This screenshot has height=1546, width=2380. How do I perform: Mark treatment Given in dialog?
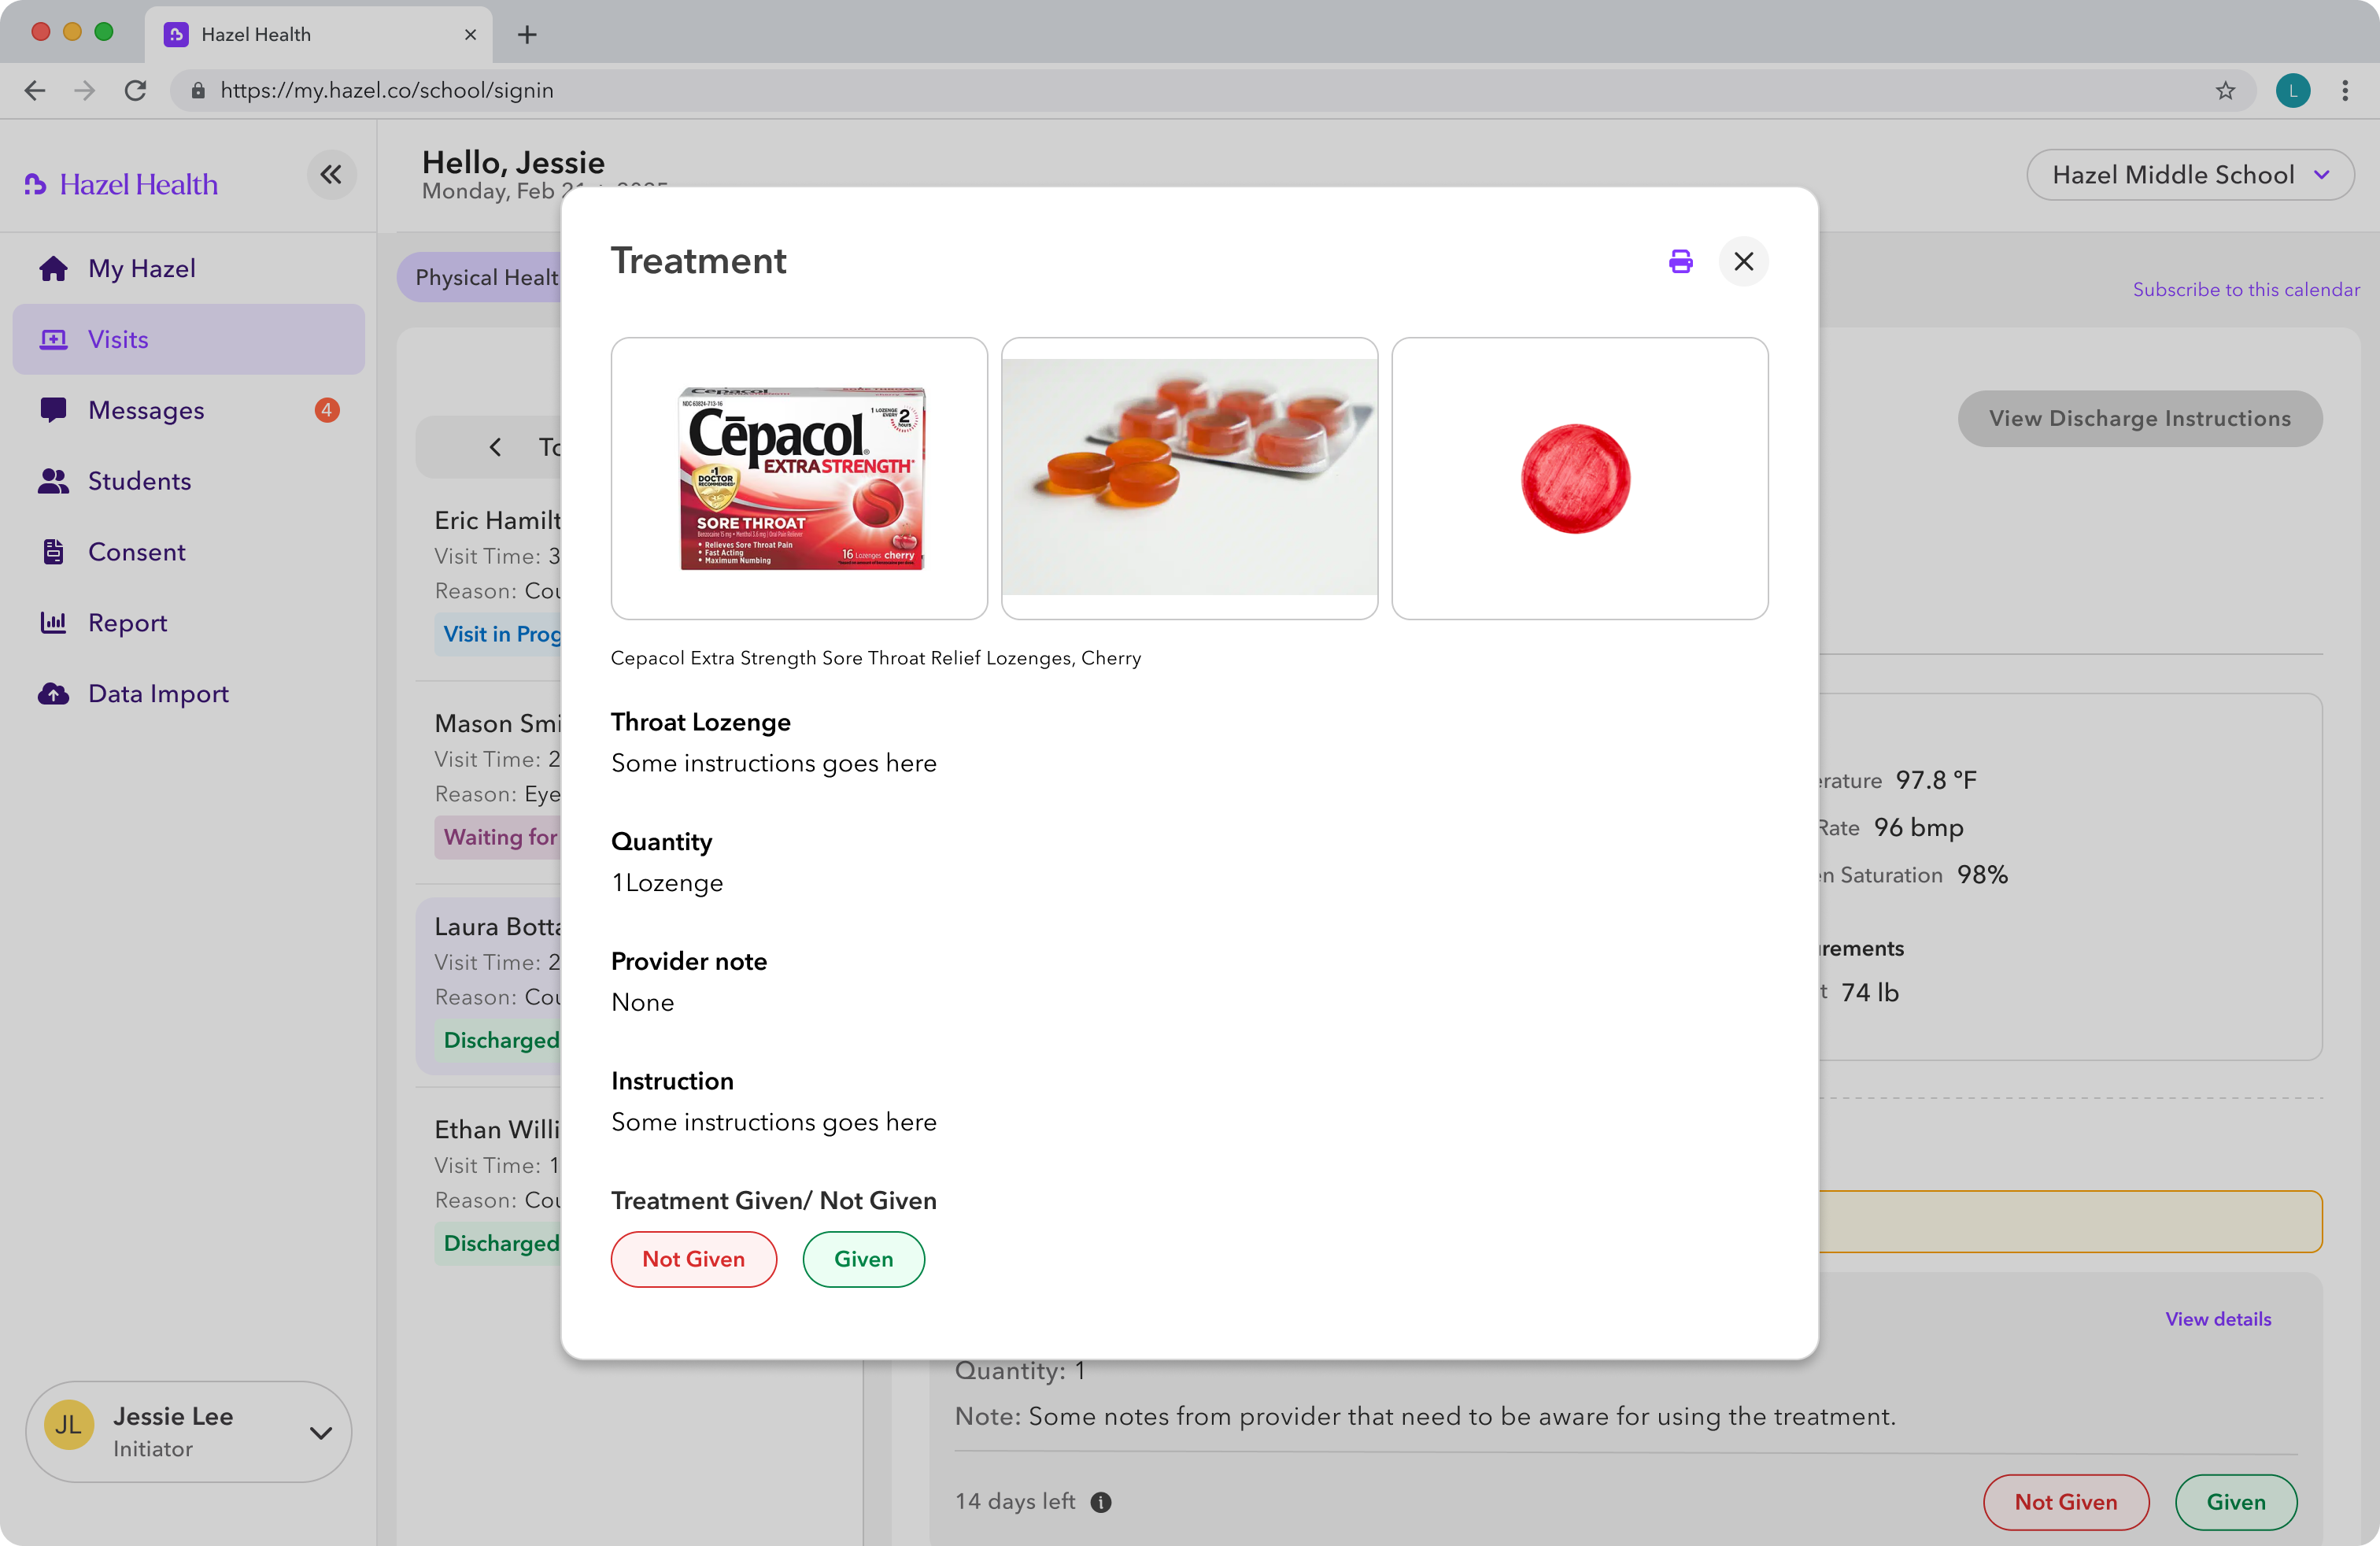tap(863, 1259)
